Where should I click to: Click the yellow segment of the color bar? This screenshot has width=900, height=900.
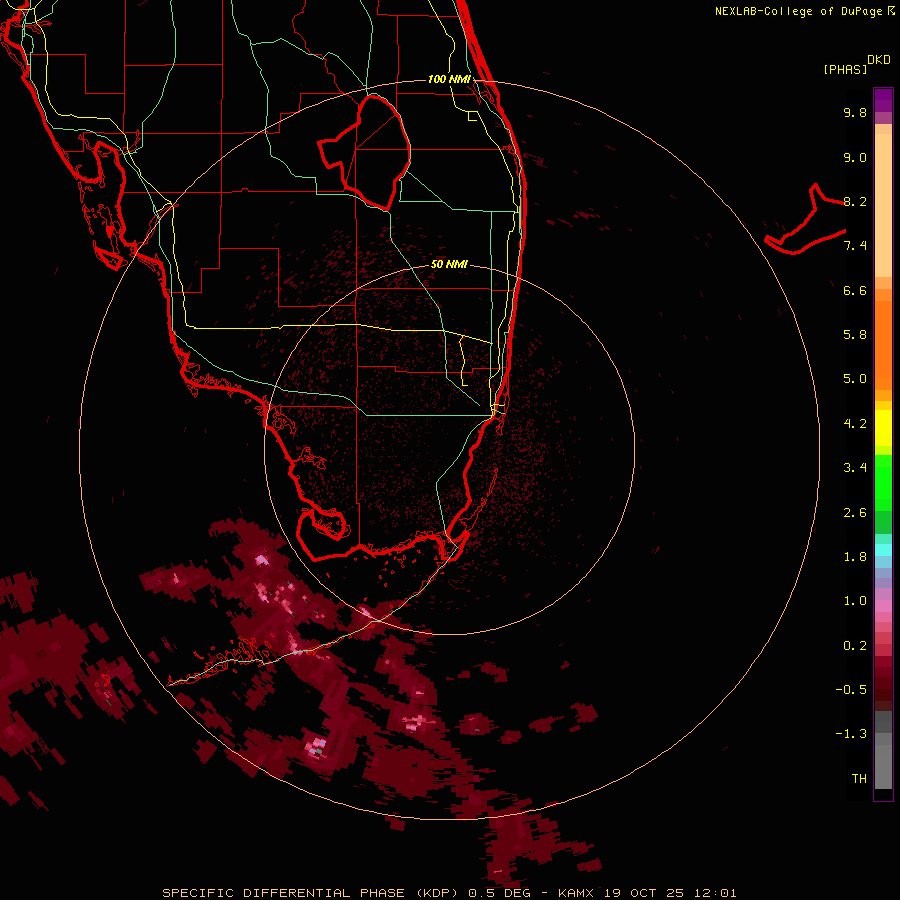tap(883, 428)
